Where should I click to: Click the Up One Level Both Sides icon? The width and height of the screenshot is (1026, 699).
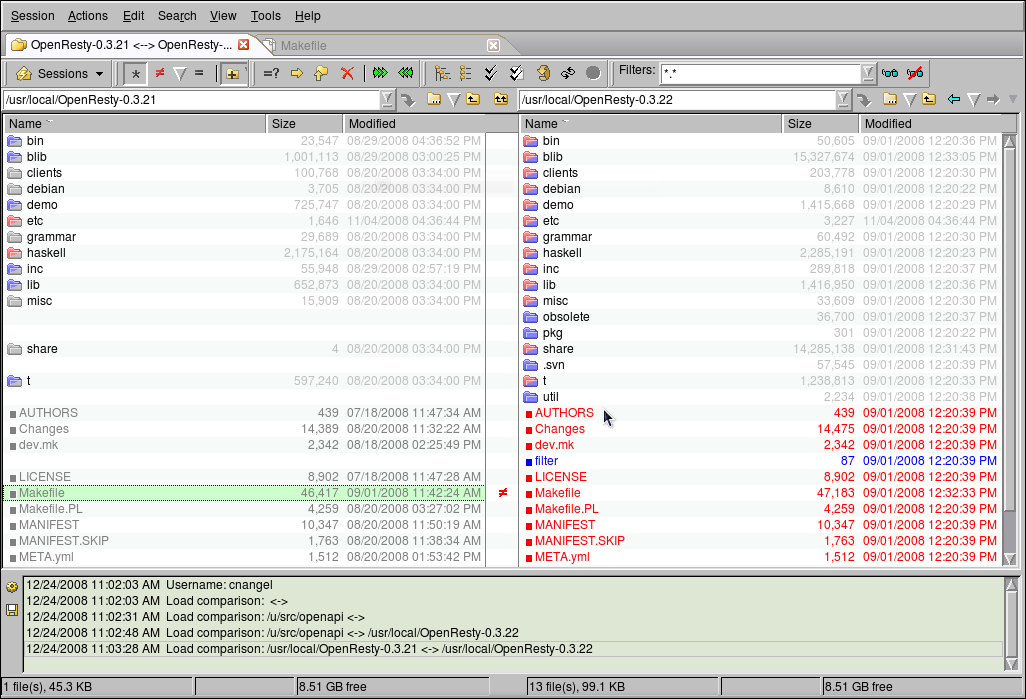point(501,99)
